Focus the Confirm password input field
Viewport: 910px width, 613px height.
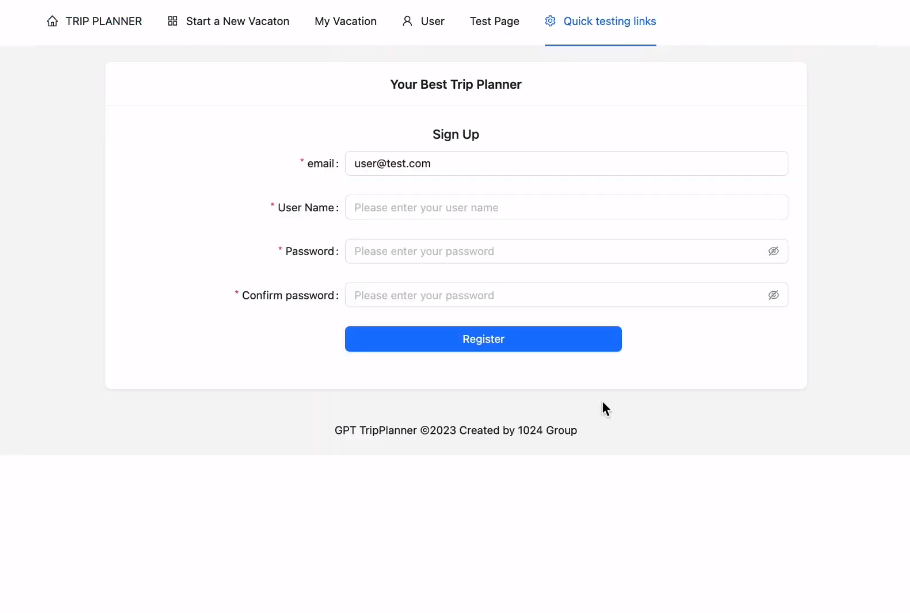pos(555,295)
